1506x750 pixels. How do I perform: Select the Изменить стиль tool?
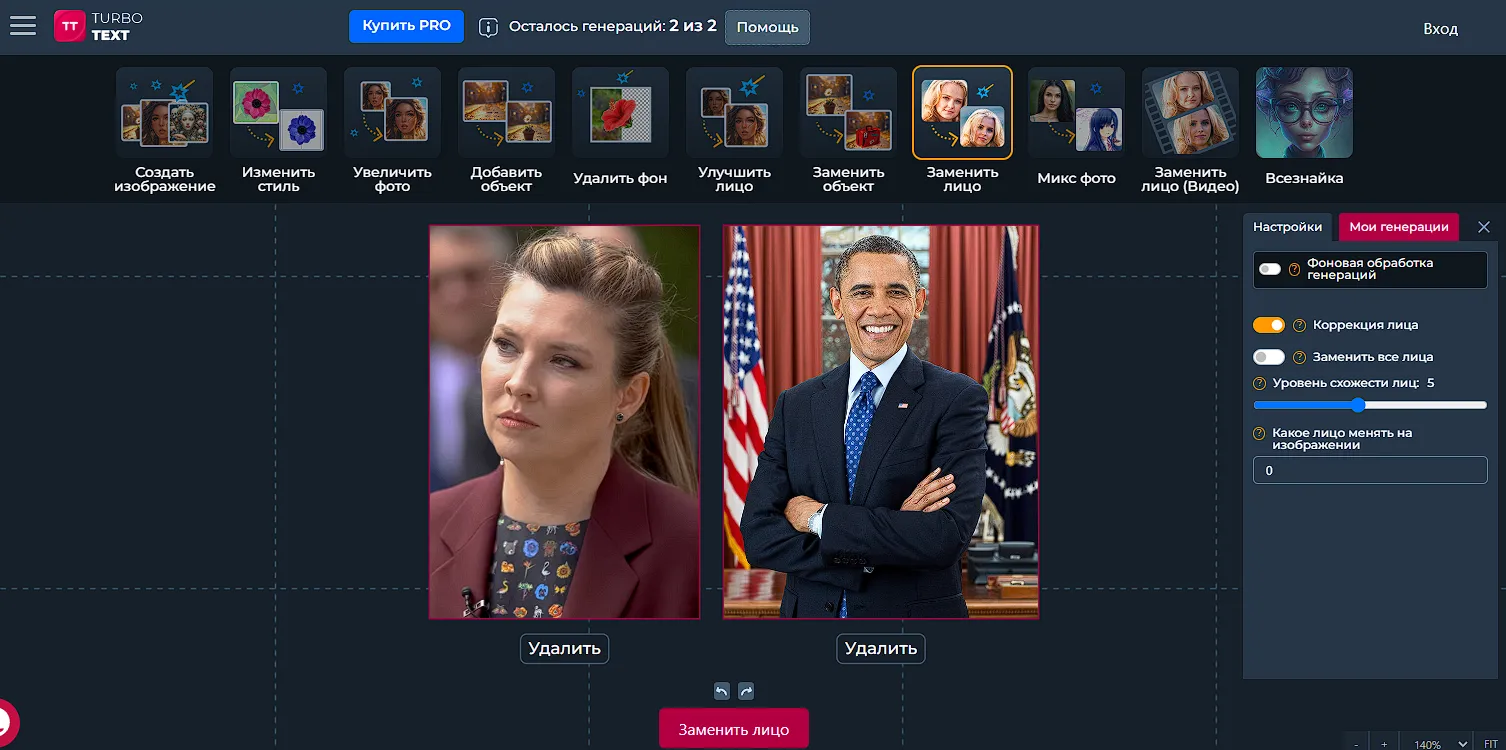pos(278,127)
